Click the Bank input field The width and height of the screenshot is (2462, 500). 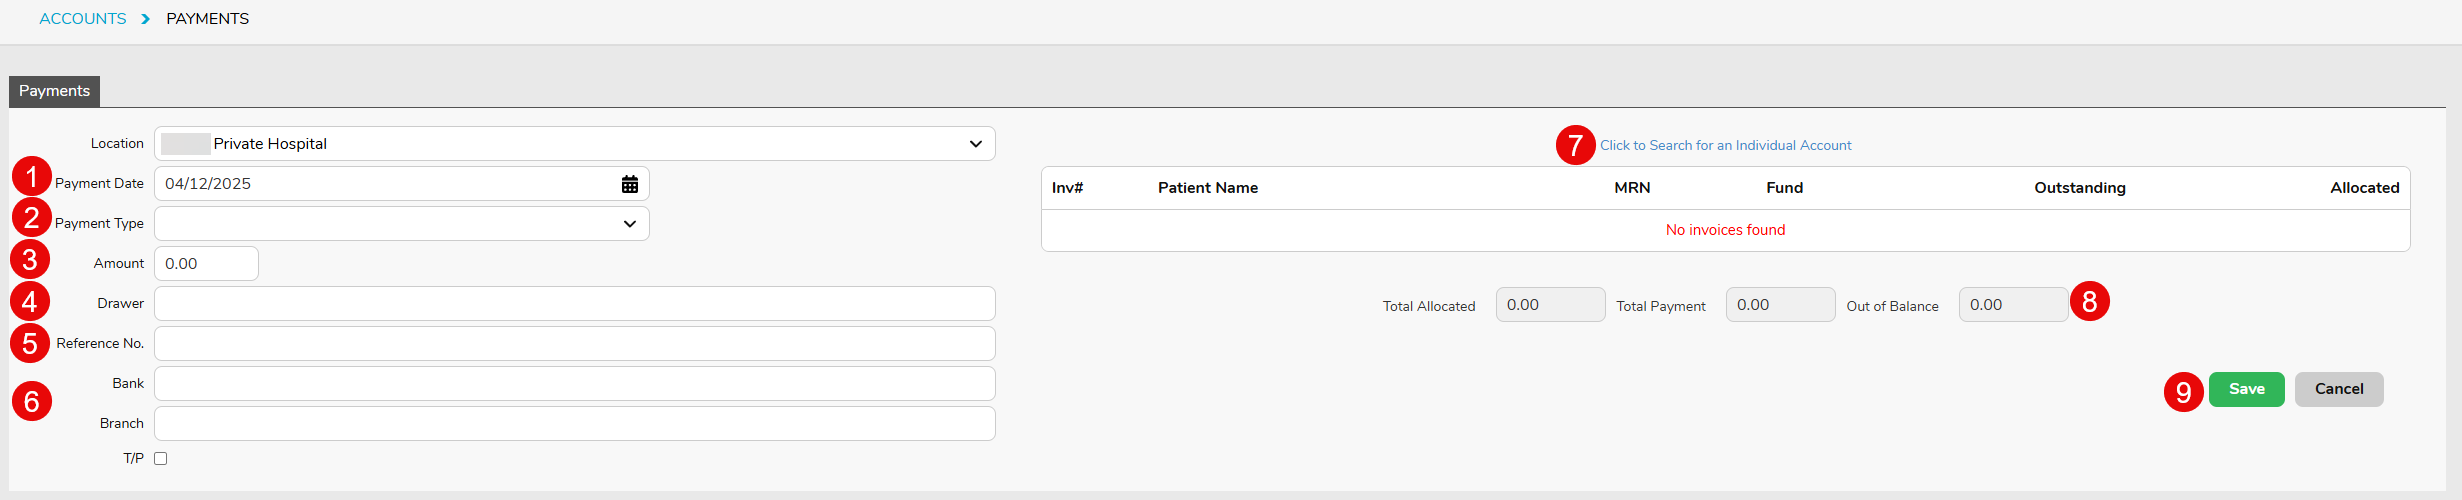(x=574, y=384)
